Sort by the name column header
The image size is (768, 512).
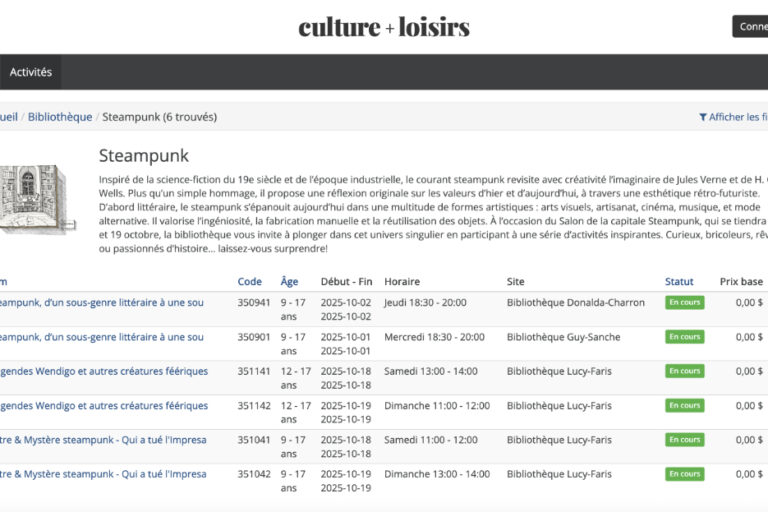(4, 281)
